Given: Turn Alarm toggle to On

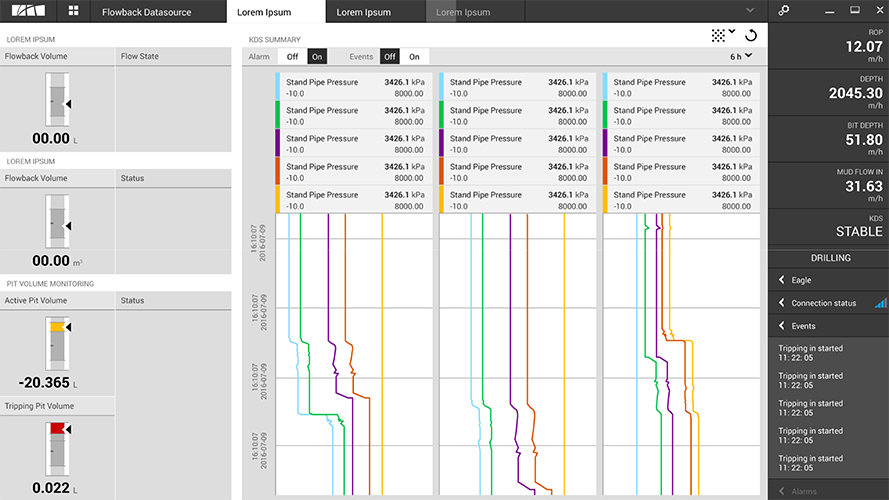Looking at the screenshot, I should [x=316, y=57].
